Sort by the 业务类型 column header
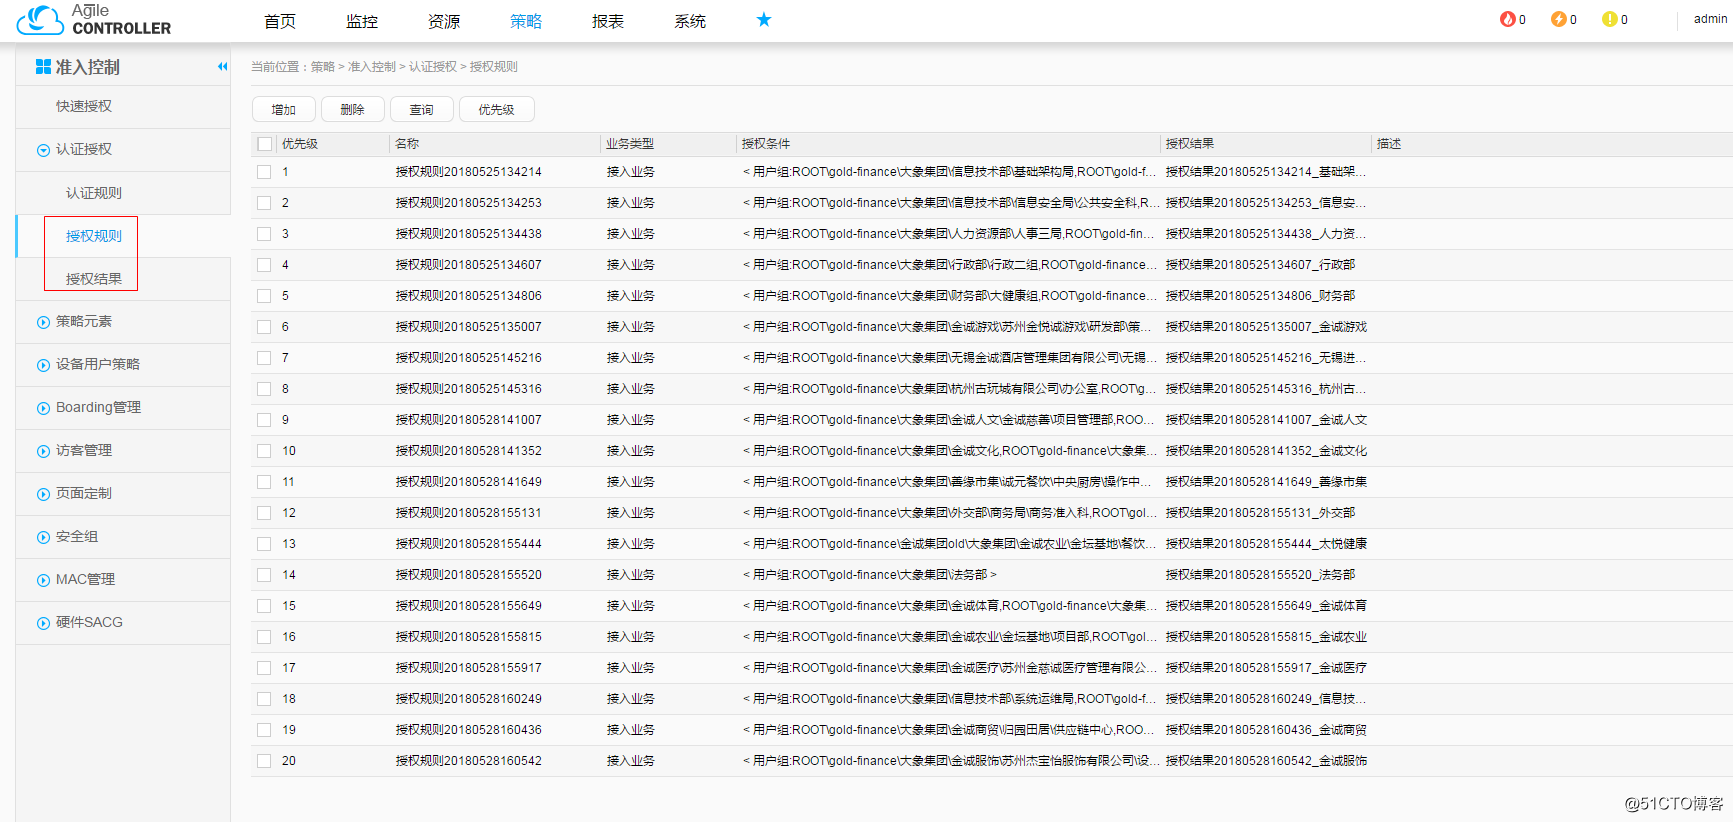The width and height of the screenshot is (1733, 822). [630, 144]
